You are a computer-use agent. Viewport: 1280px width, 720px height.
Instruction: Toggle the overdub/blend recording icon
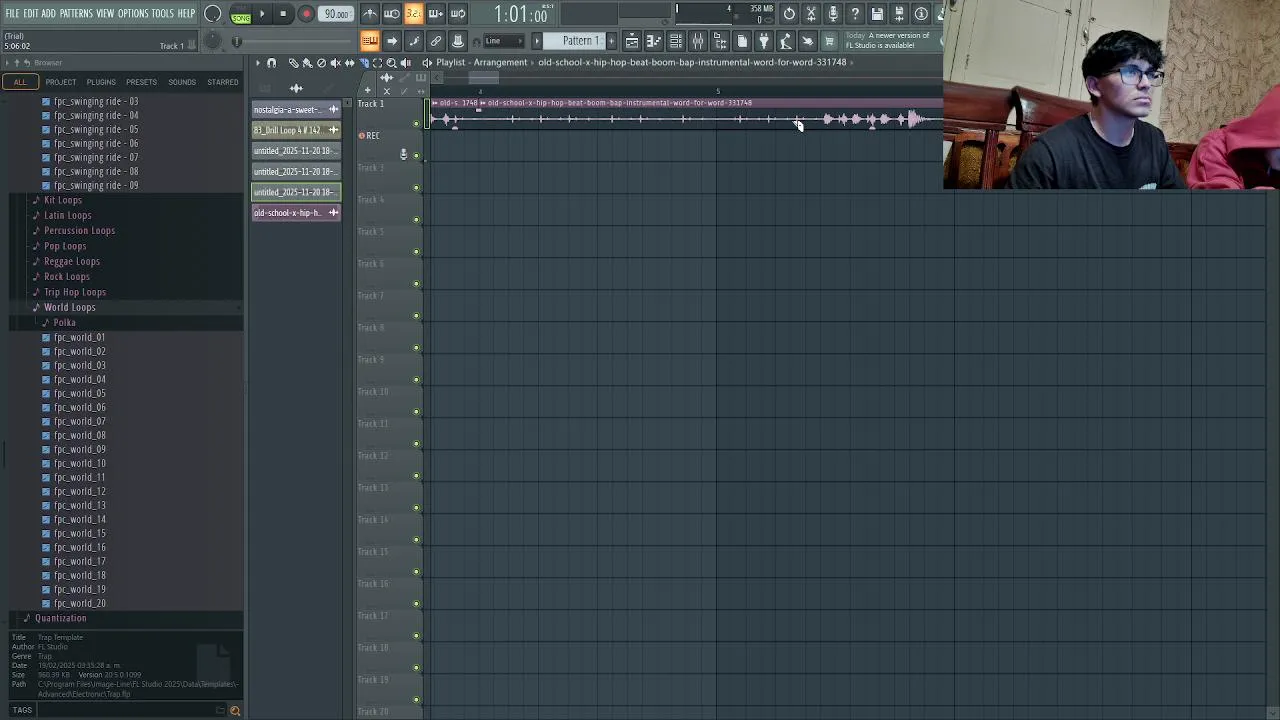436,14
